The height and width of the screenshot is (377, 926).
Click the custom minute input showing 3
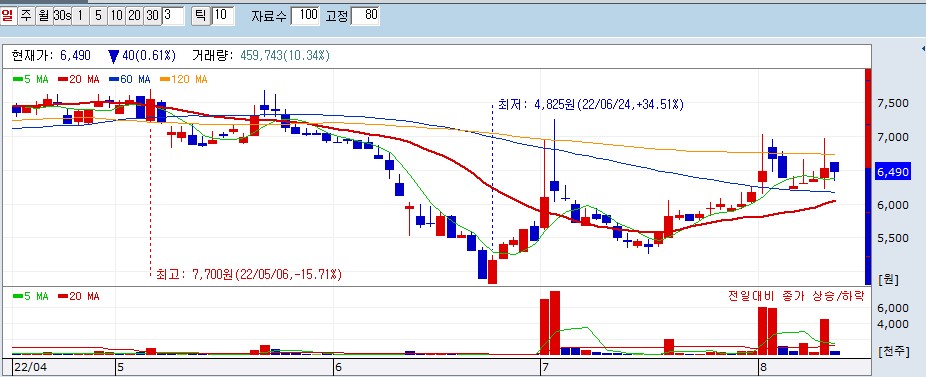click(x=173, y=15)
